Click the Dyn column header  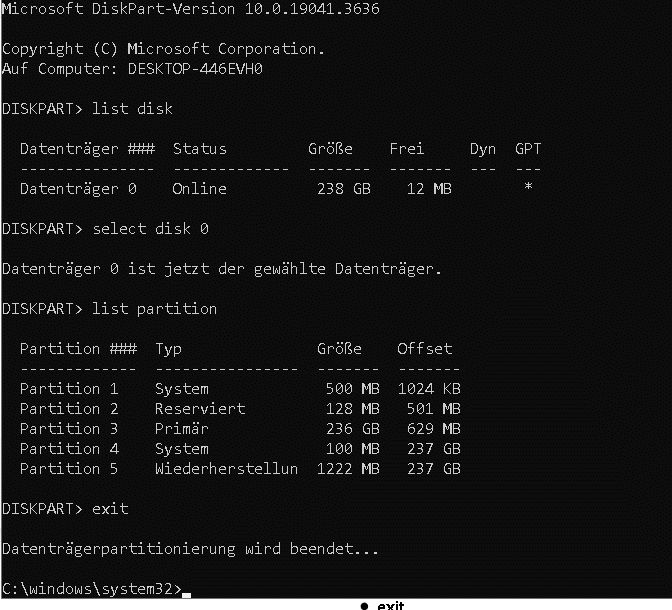[482, 149]
